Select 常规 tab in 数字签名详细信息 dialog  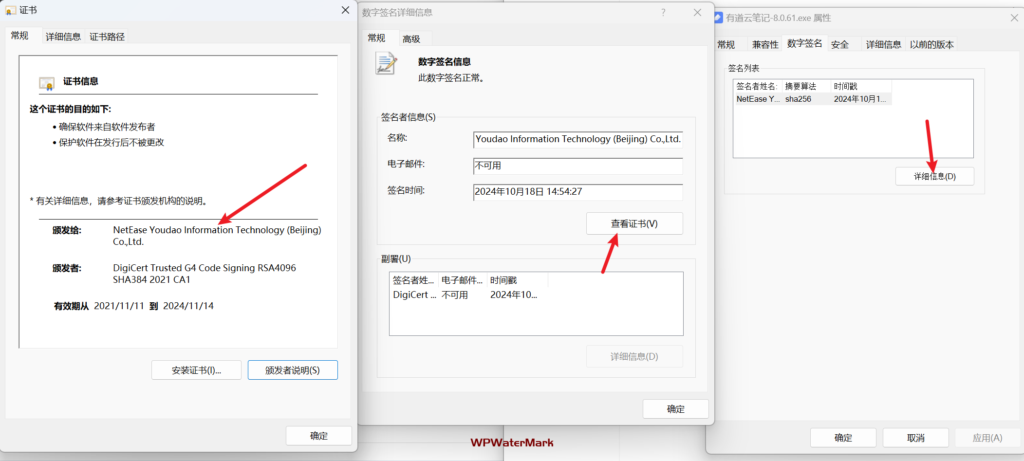[x=377, y=38]
